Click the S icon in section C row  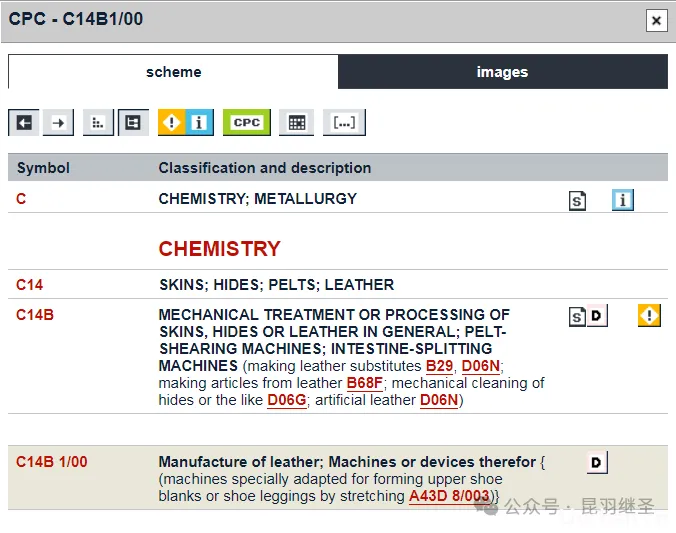tap(578, 201)
